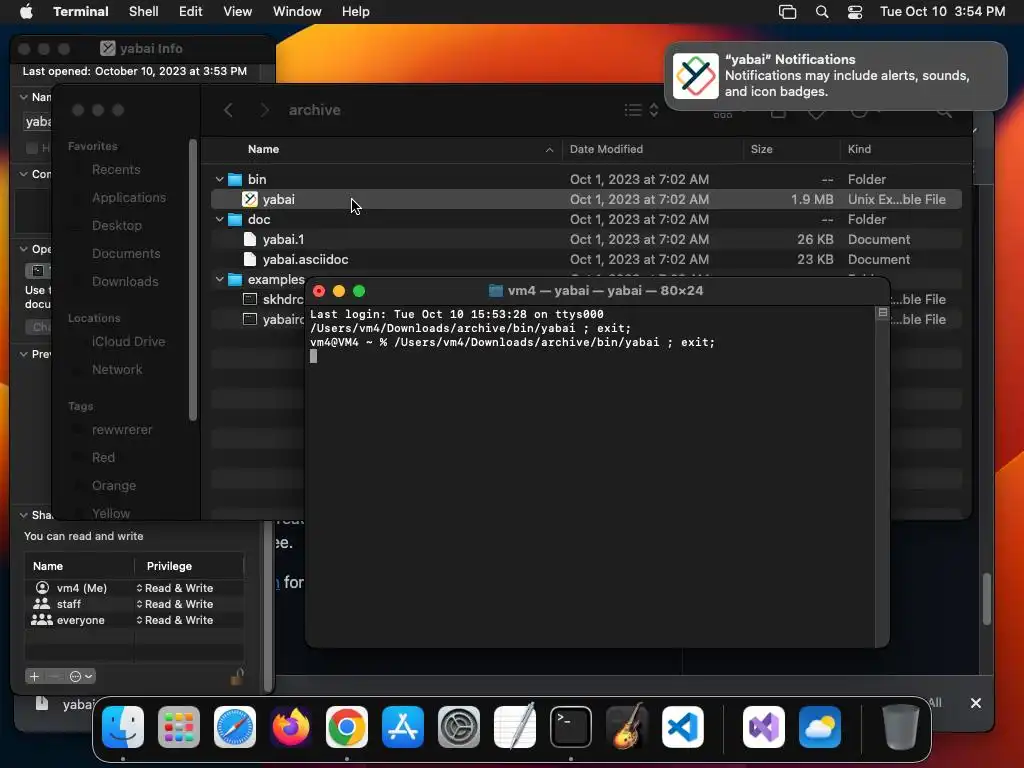
Task: Open Documents in Finder sidebar
Action: click(x=126, y=253)
